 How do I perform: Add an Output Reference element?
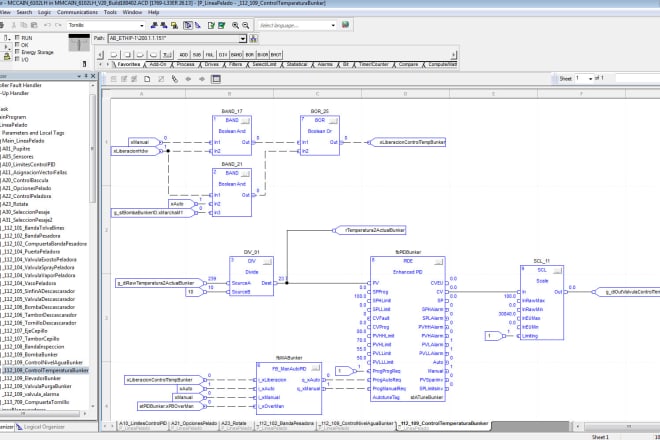click(x=127, y=55)
